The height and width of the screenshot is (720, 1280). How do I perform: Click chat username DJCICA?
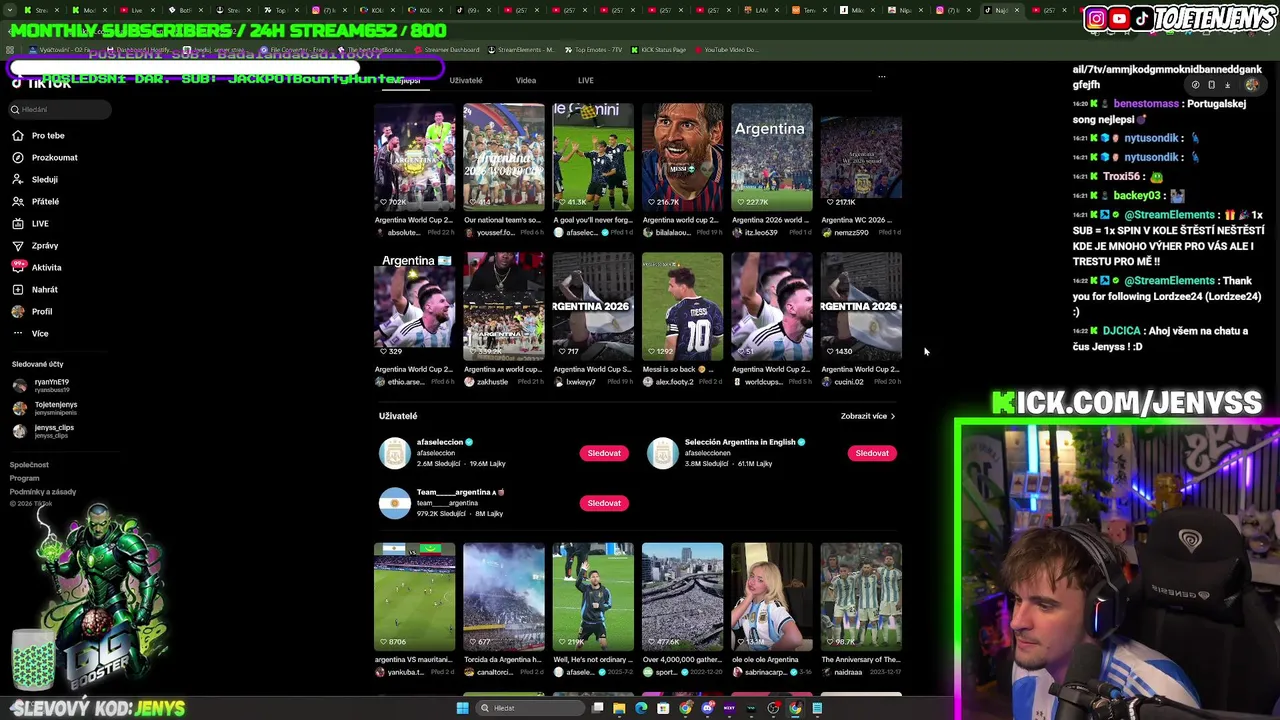(x=1121, y=331)
